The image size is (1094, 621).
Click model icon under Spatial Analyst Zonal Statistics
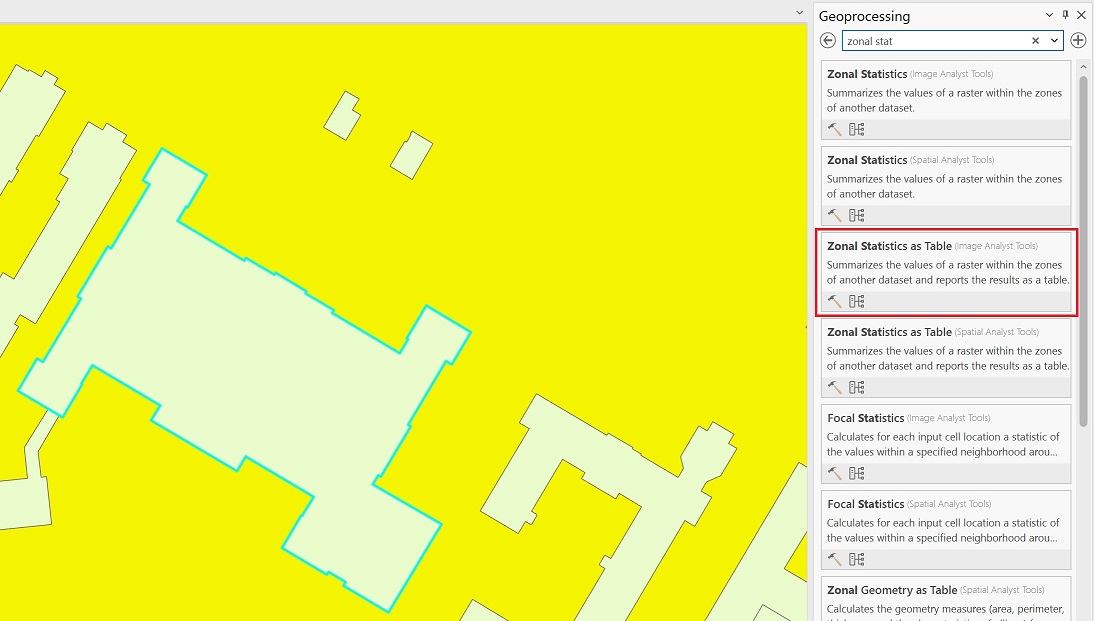click(856, 215)
